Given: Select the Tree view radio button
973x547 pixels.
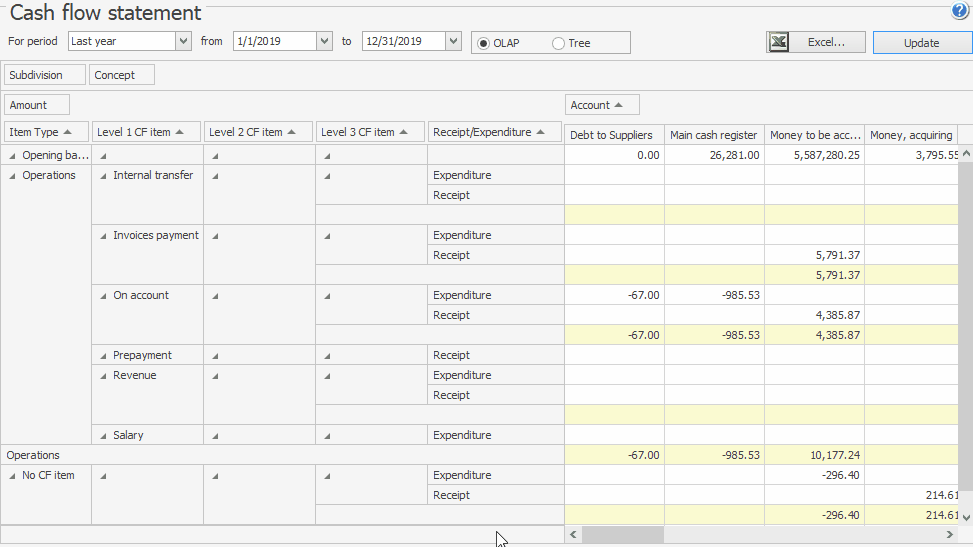Looking at the screenshot, I should [x=558, y=43].
